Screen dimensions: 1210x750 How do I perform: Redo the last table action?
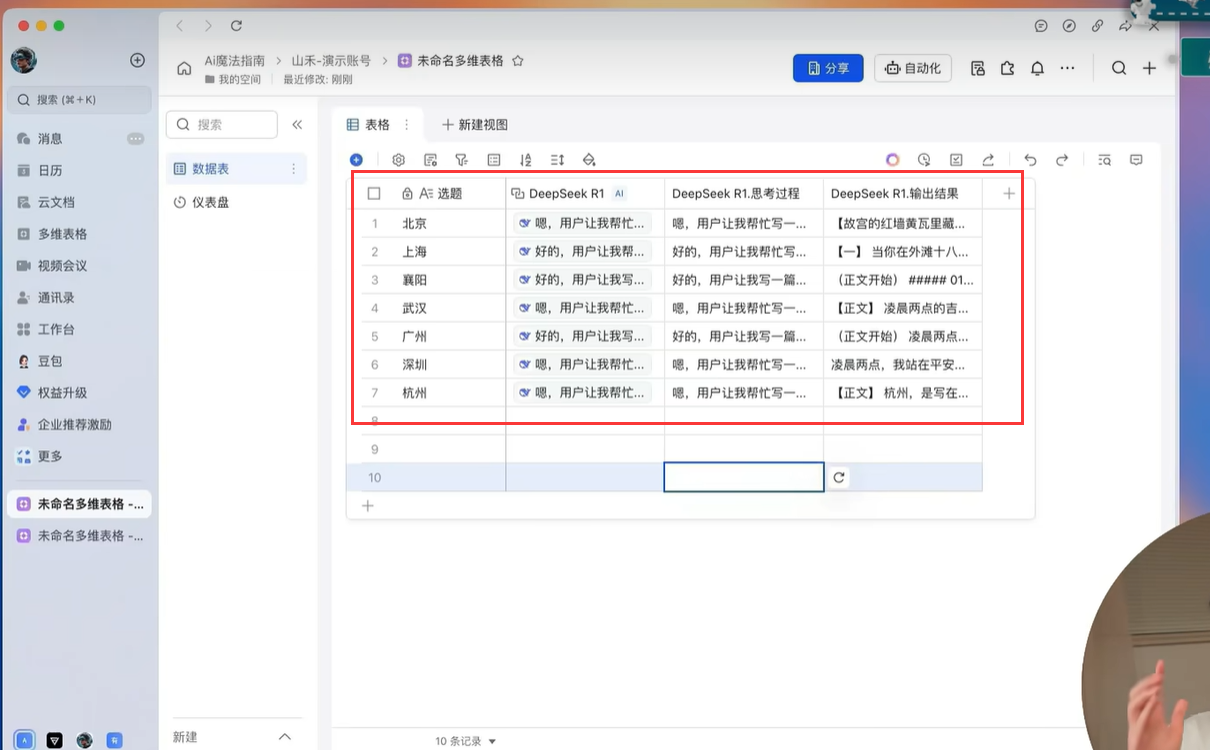1062,160
